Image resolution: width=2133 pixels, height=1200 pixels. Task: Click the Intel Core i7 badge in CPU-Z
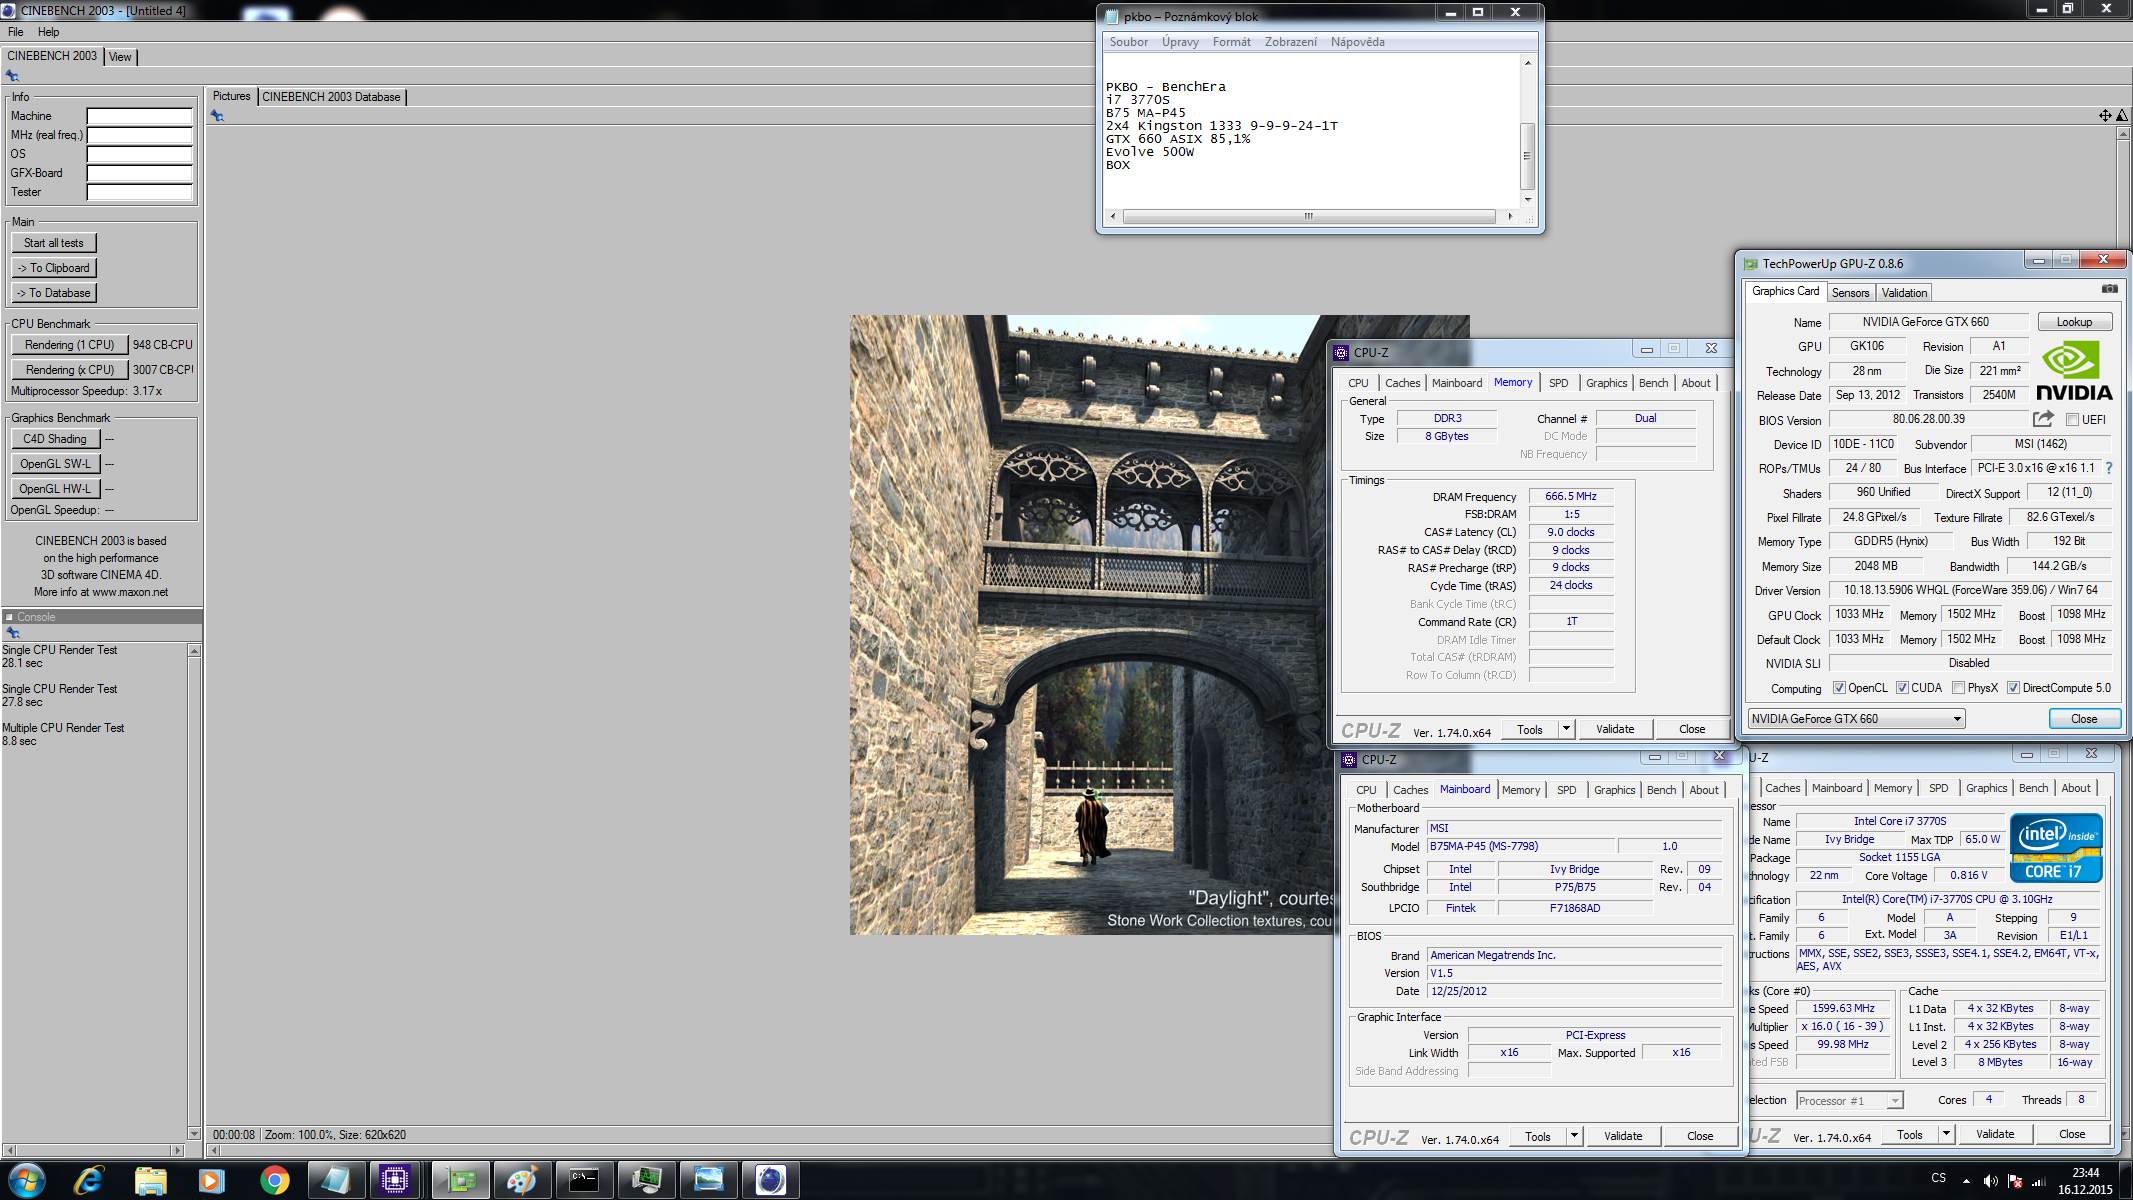click(2056, 848)
